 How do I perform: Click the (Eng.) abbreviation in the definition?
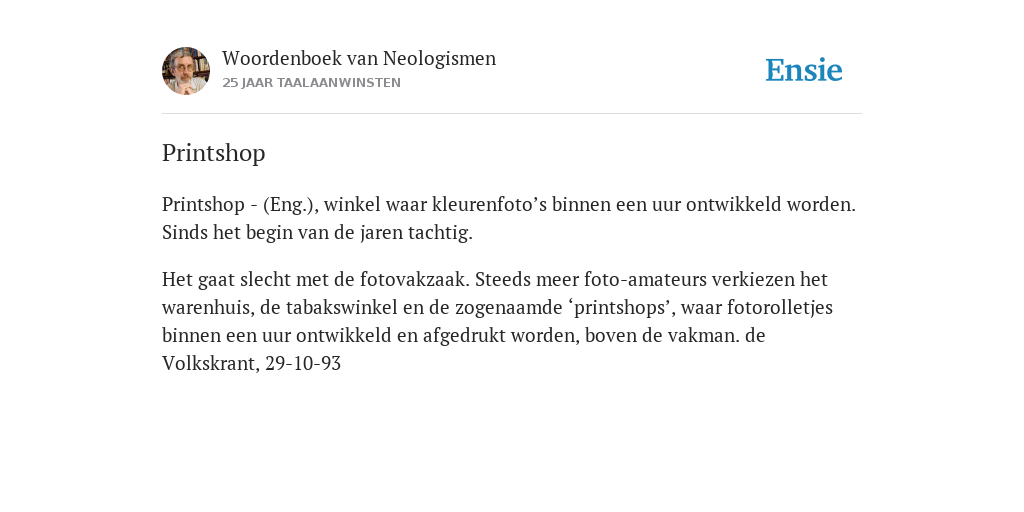pyautogui.click(x=291, y=205)
